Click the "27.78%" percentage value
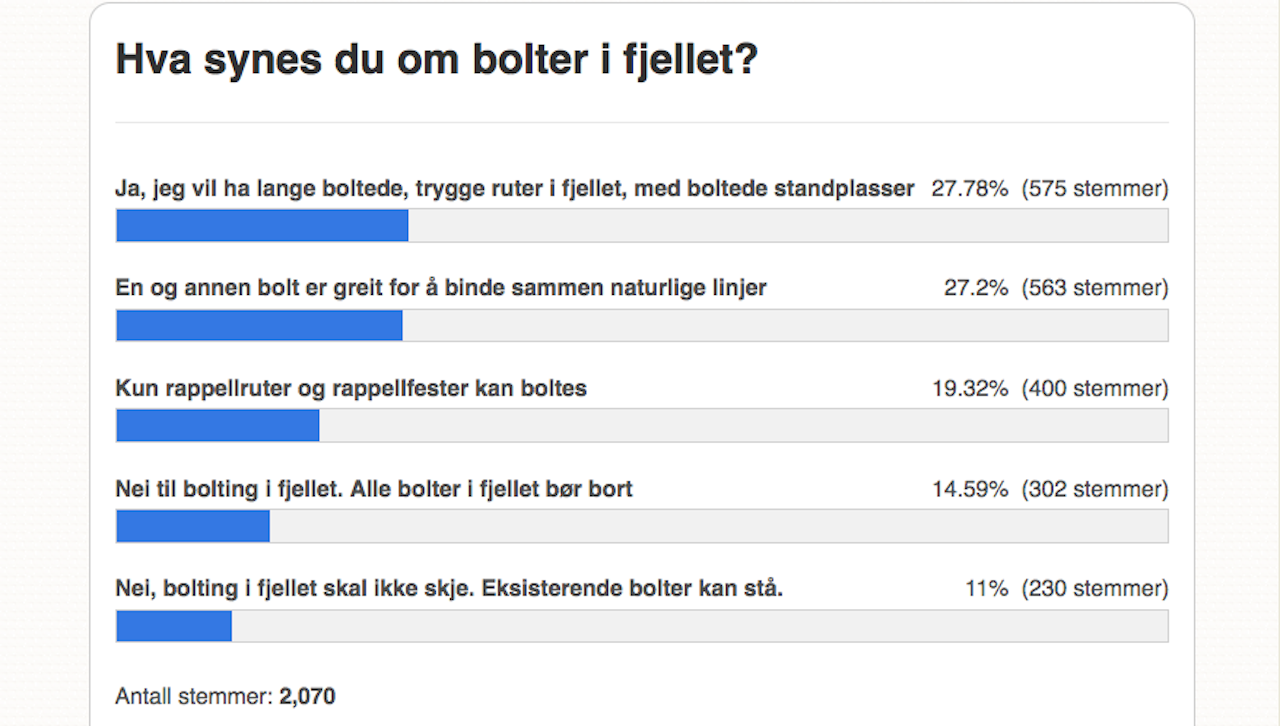Image resolution: width=1280 pixels, height=726 pixels. [x=969, y=188]
